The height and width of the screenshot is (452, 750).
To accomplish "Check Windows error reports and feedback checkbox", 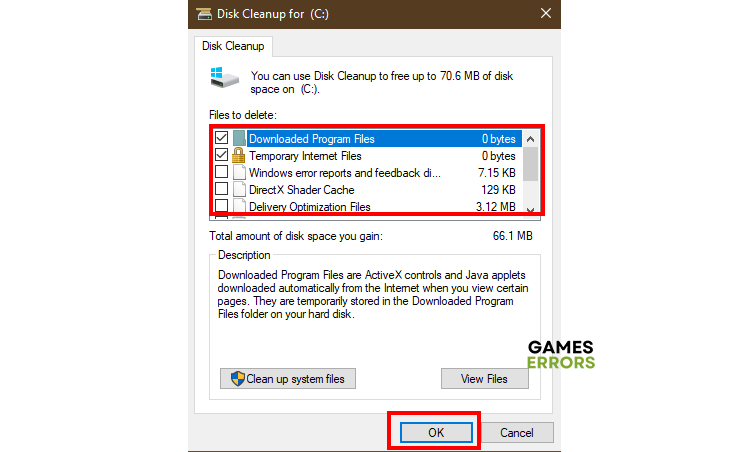I will click(221, 172).
